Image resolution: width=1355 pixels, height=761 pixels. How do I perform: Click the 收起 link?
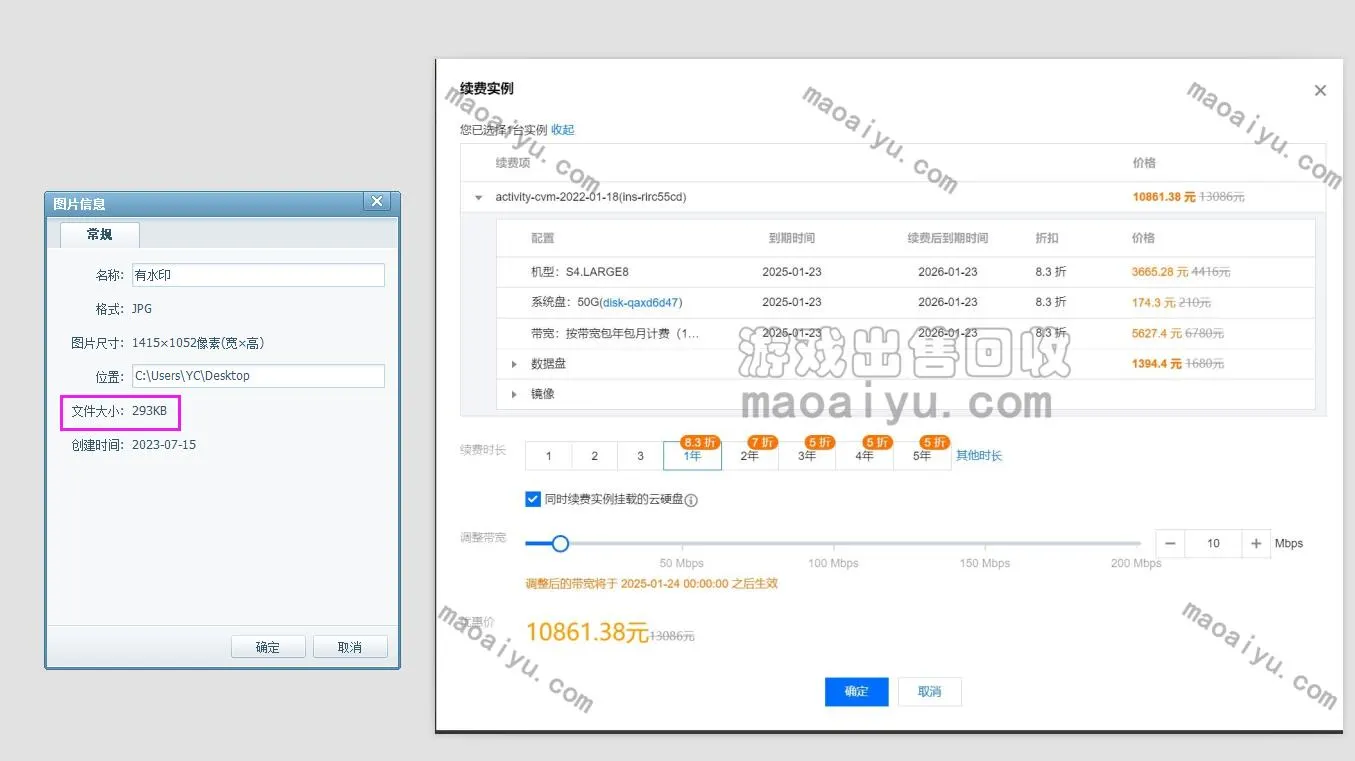[x=563, y=130]
